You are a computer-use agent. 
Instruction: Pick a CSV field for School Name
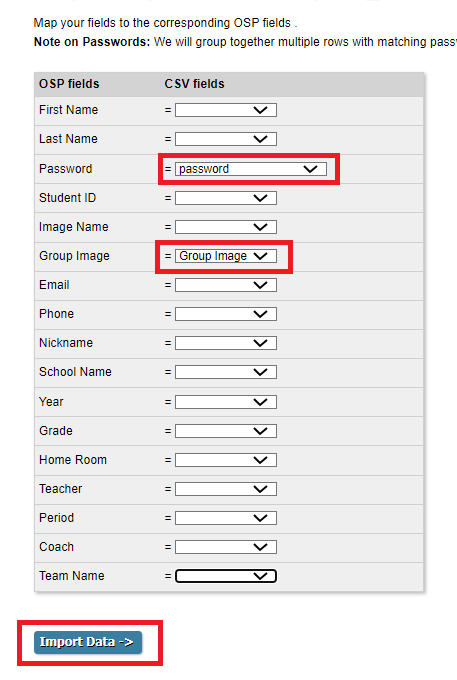pos(225,372)
